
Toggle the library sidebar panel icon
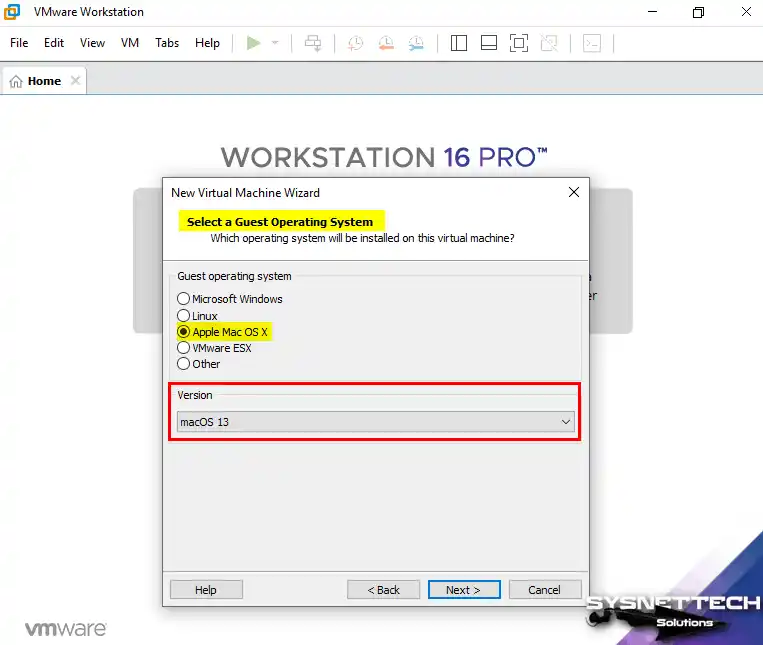pyautogui.click(x=459, y=43)
